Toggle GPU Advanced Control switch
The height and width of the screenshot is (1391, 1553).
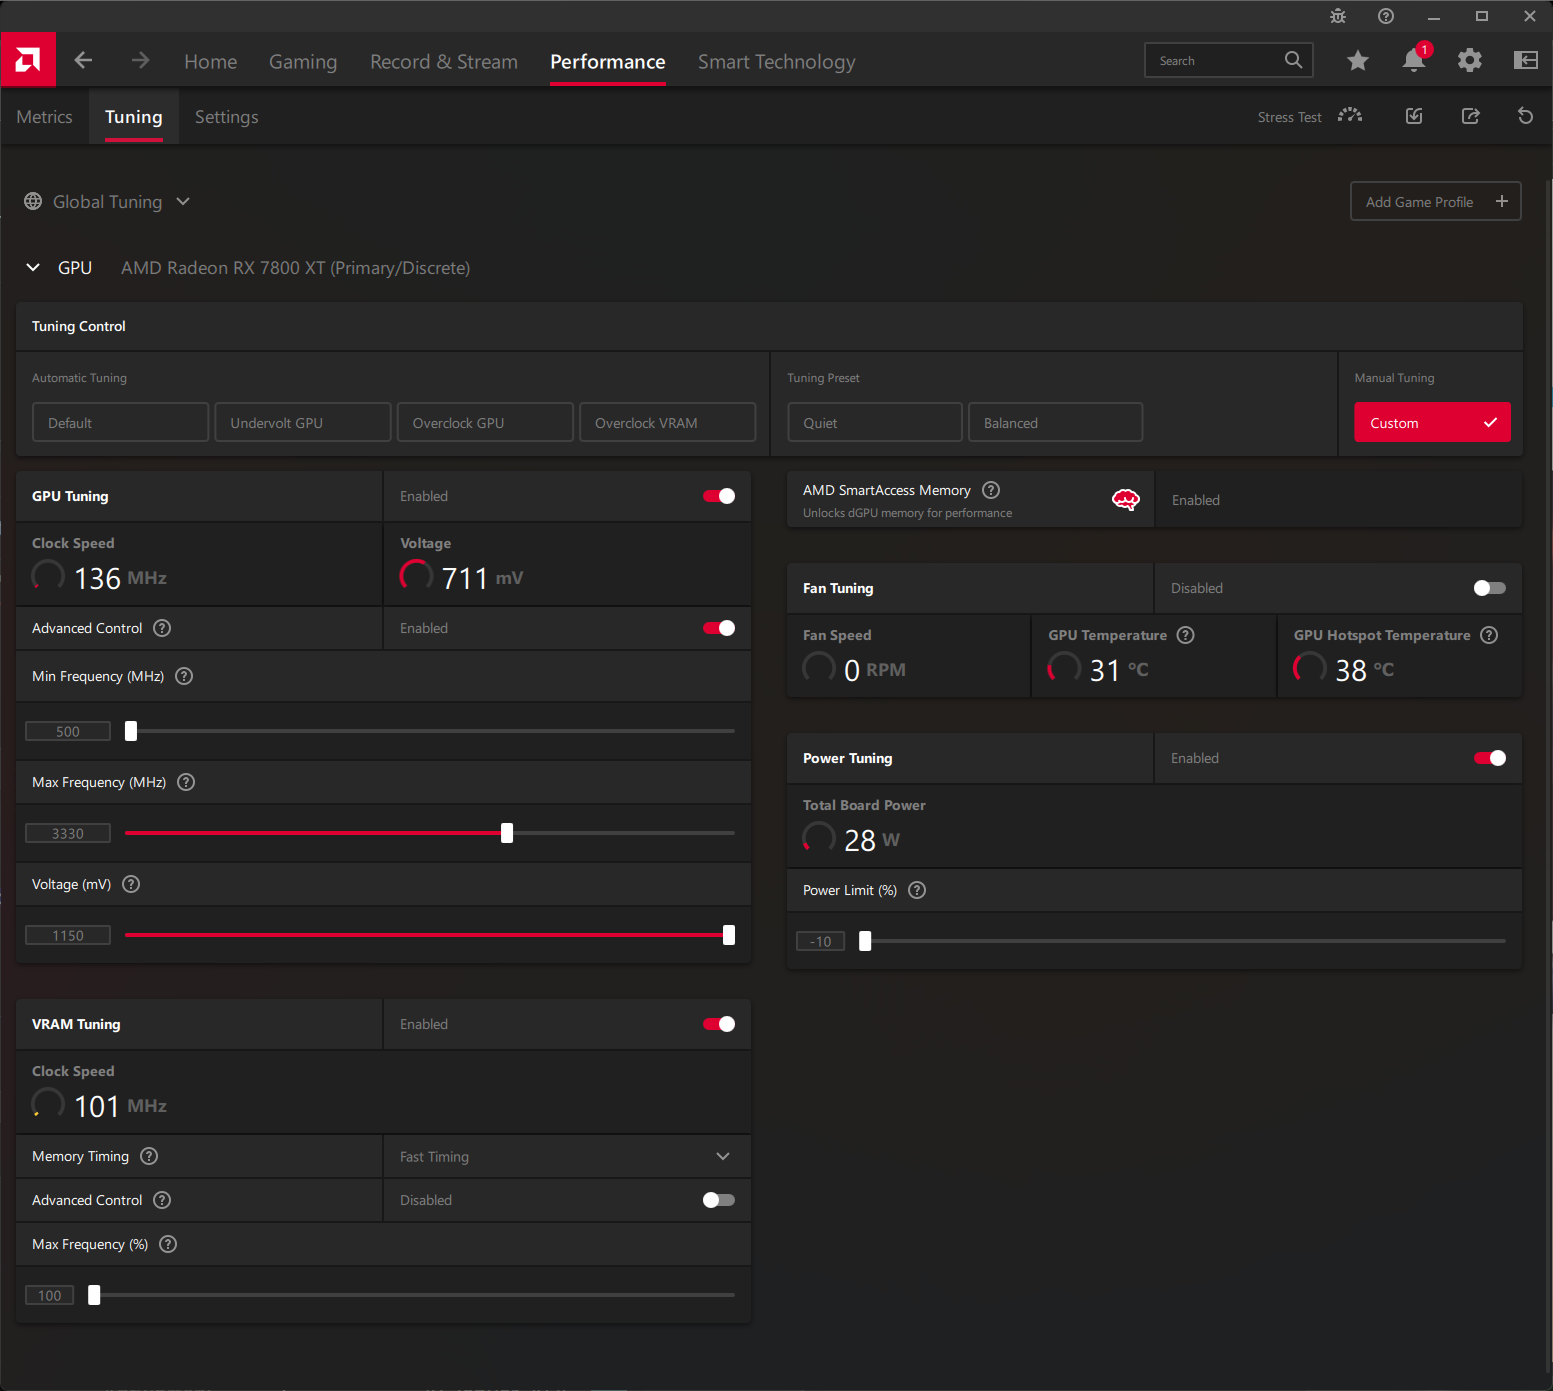pyautogui.click(x=719, y=628)
